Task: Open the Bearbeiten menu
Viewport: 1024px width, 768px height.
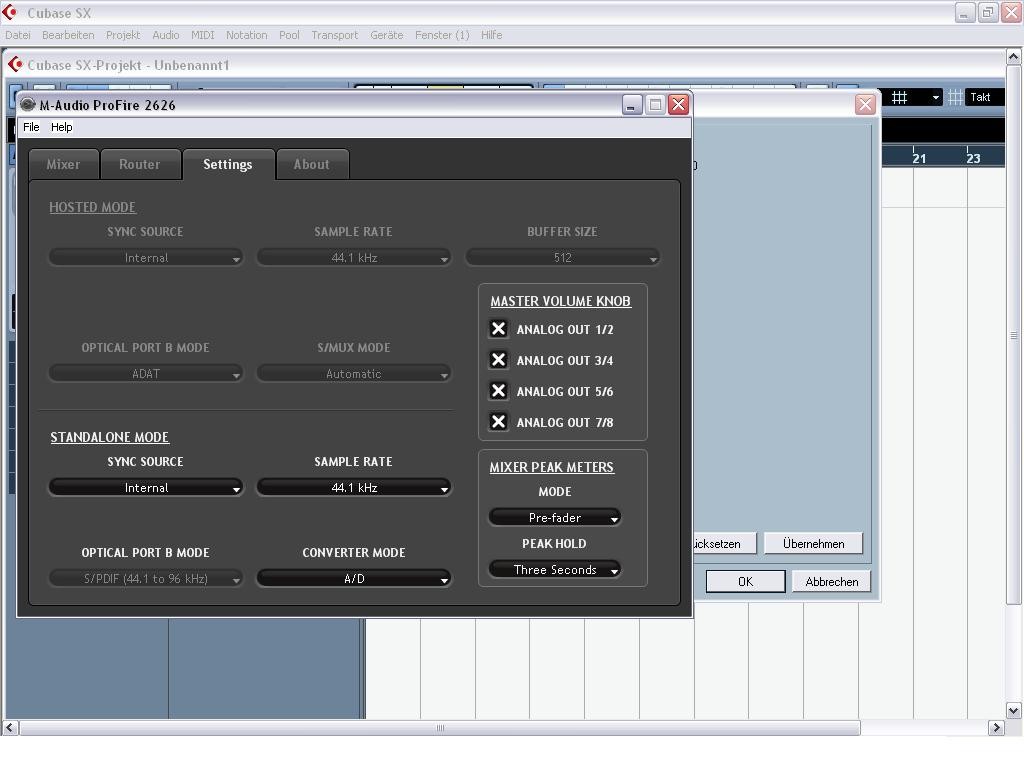Action: pyautogui.click(x=68, y=35)
